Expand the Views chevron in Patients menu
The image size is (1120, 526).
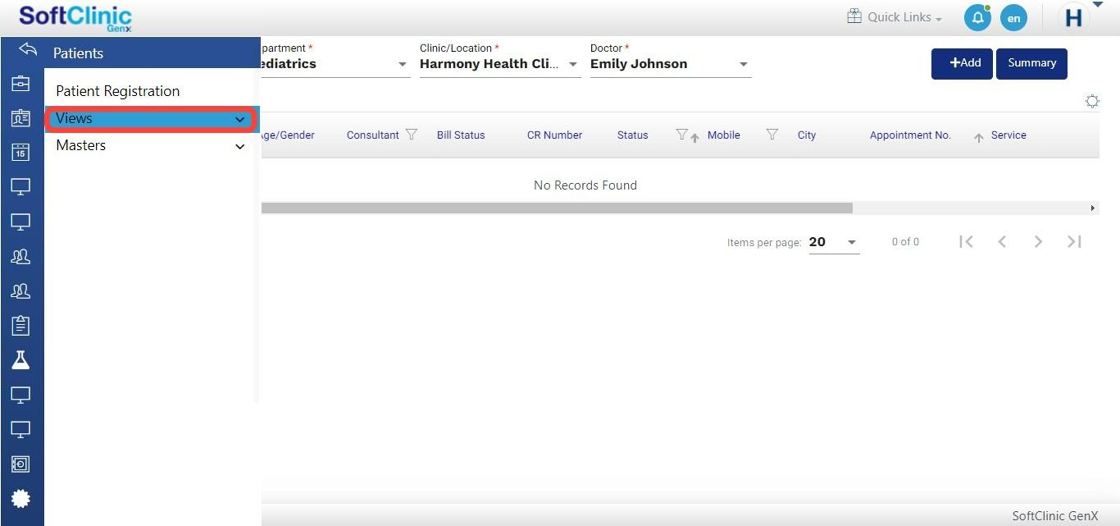240,120
